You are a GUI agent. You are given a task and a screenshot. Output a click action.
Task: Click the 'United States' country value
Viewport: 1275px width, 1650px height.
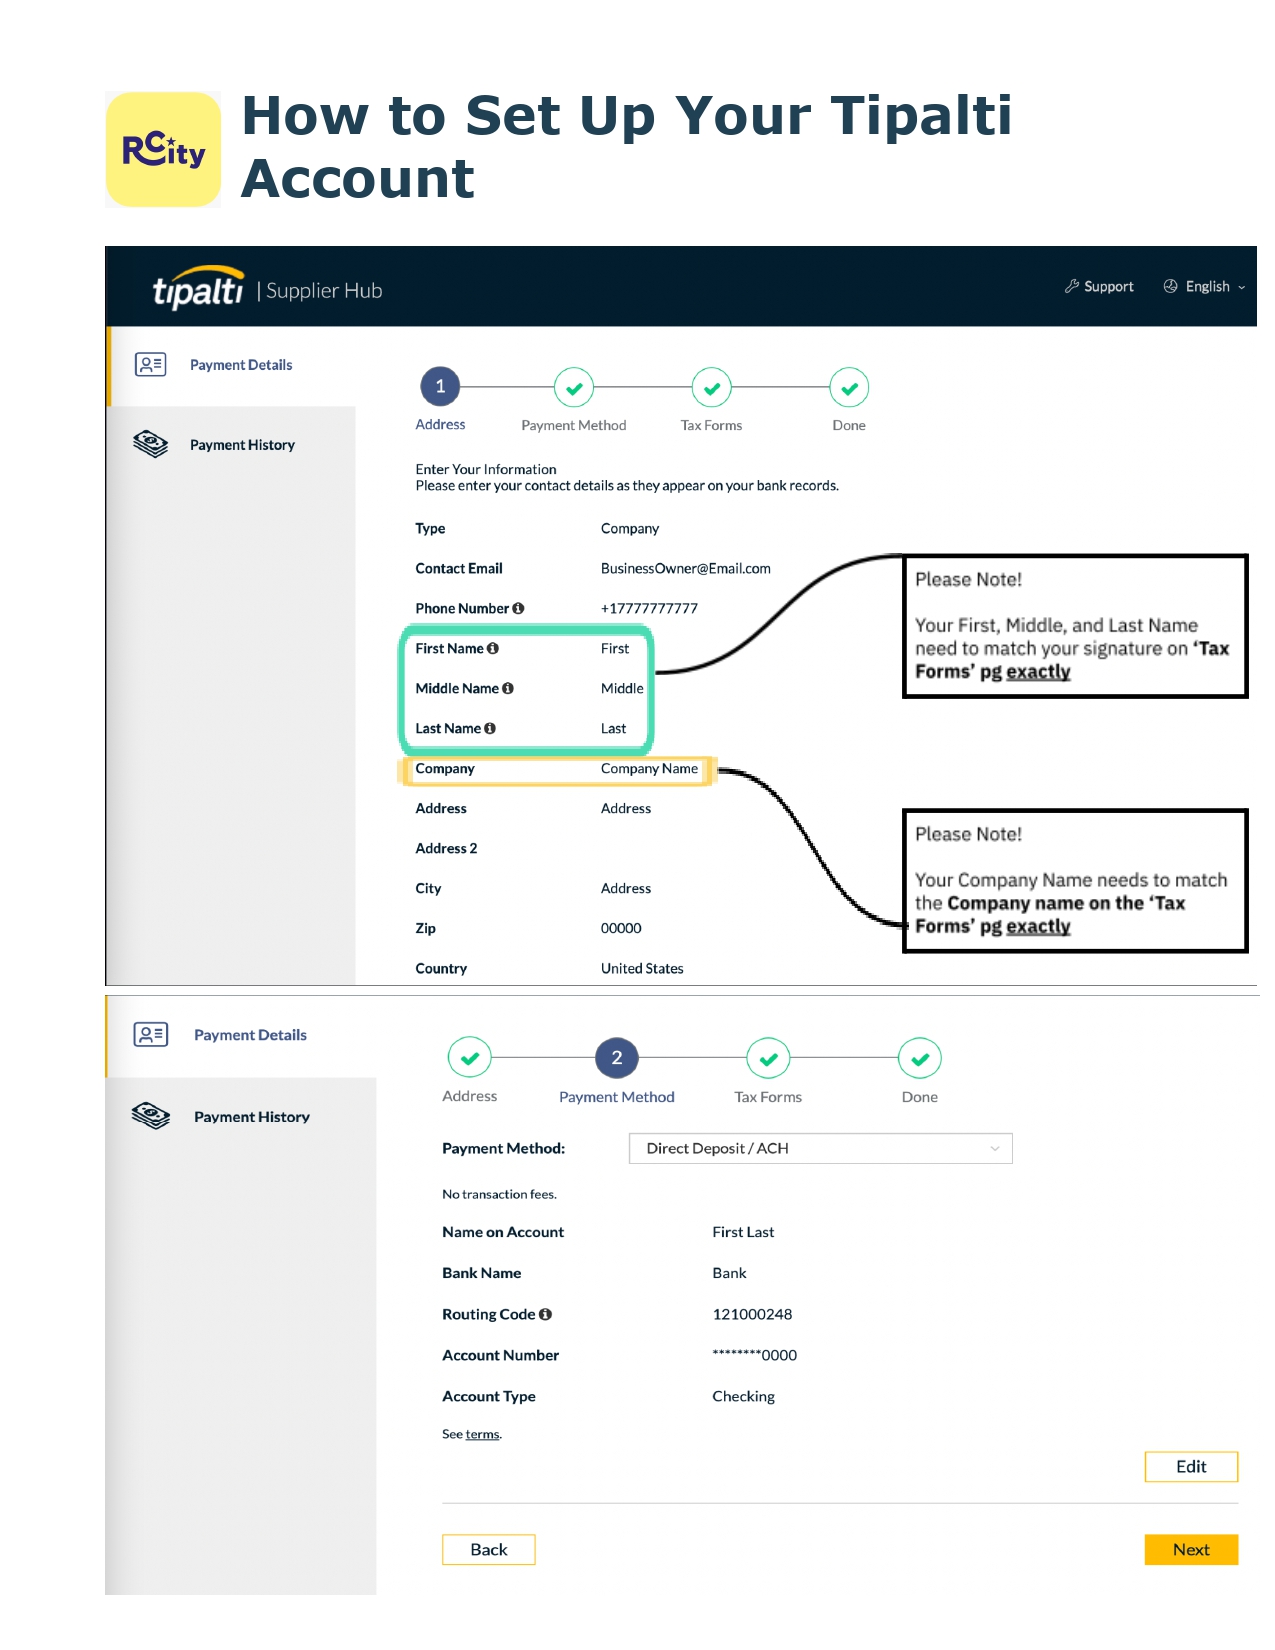pos(642,968)
